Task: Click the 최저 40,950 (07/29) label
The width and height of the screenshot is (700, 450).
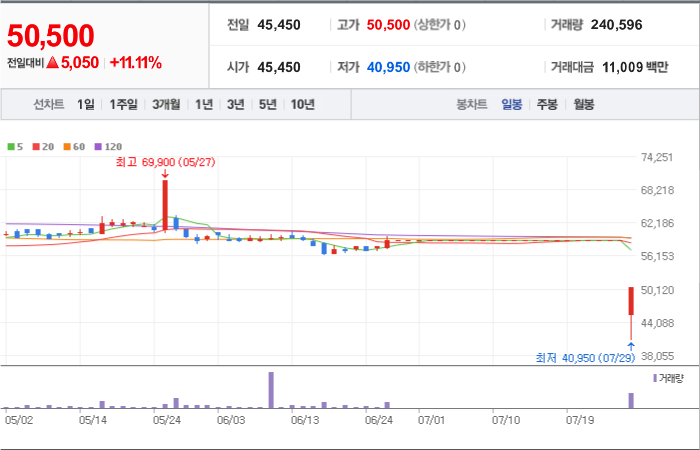Action: tap(585, 358)
